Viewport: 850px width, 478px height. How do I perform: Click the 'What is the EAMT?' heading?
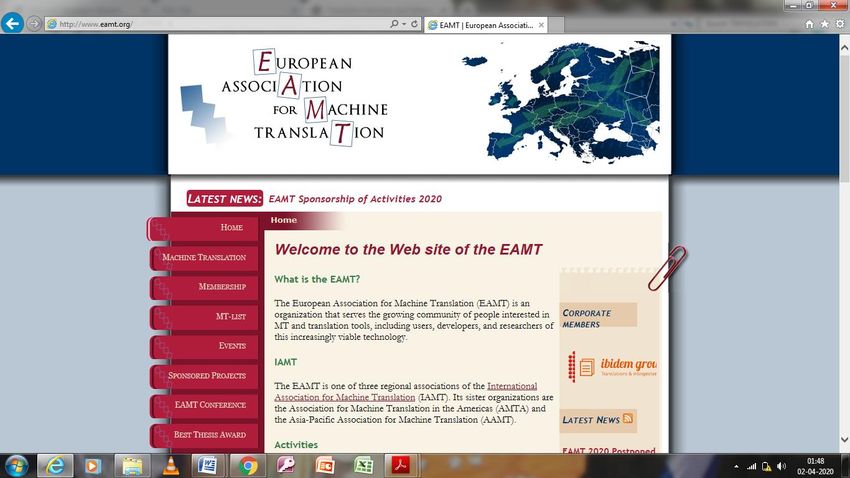pos(317,280)
